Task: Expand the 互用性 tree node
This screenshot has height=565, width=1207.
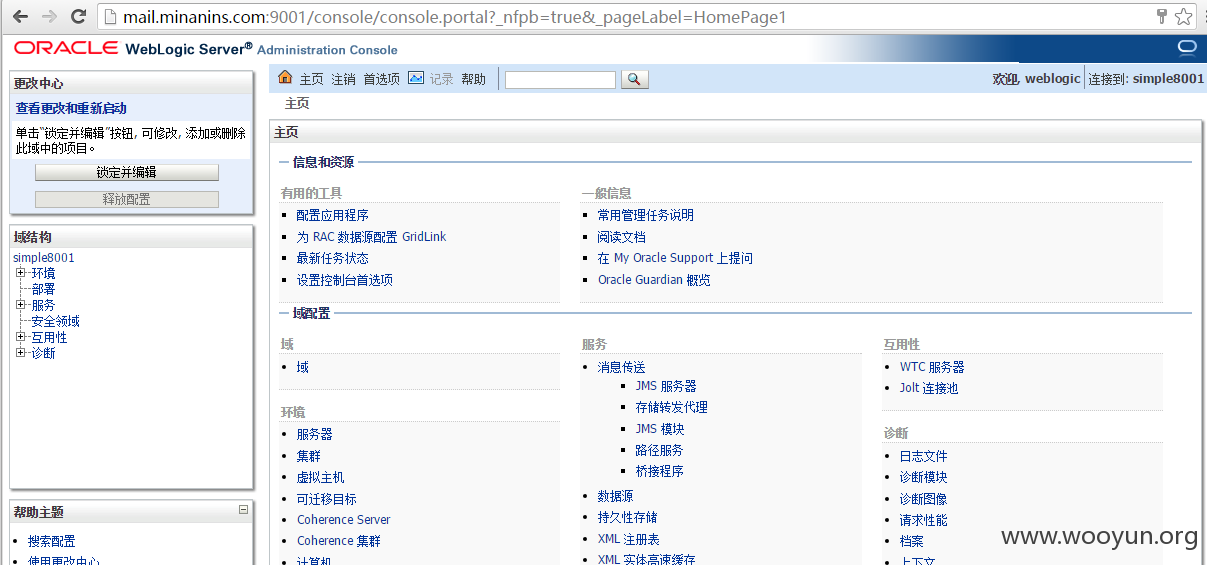Action: click(20, 337)
